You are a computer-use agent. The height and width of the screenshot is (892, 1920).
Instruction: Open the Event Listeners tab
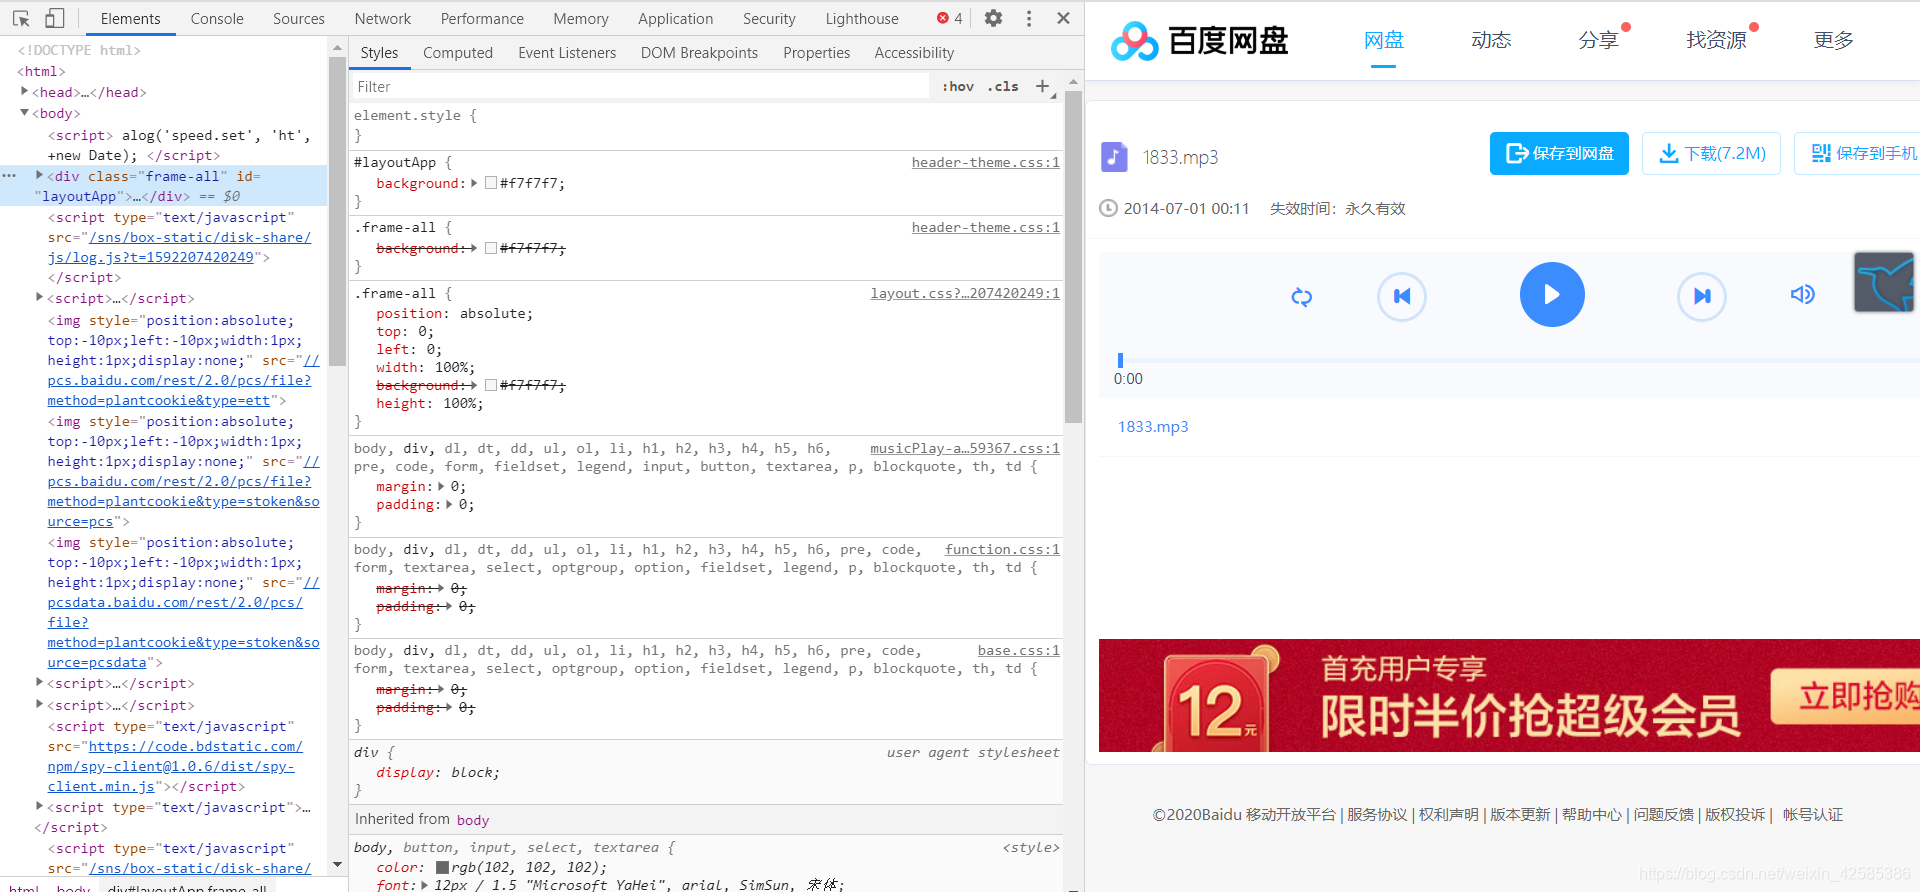click(x=567, y=53)
